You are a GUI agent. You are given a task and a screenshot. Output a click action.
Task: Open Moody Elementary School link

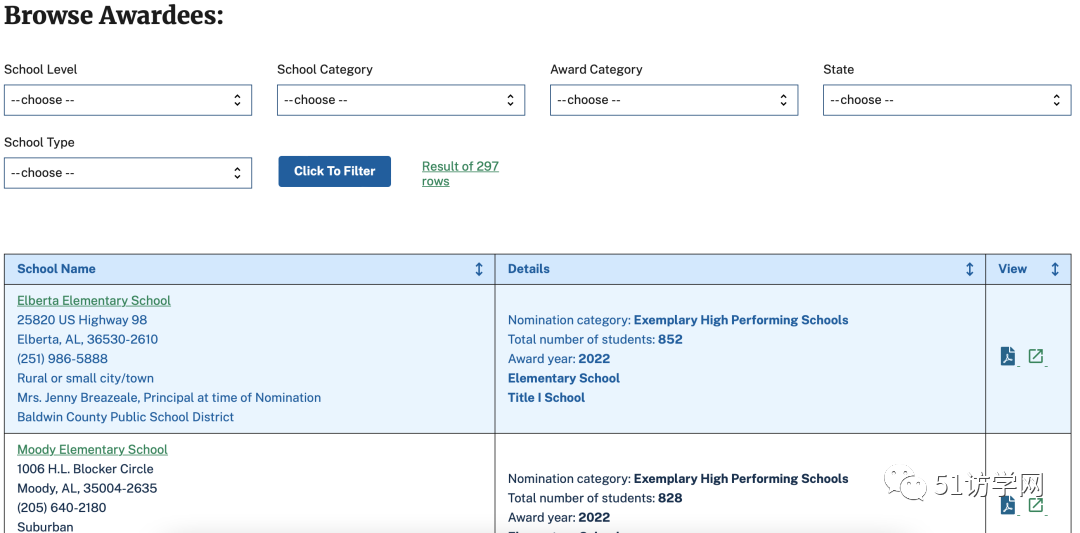(x=92, y=450)
